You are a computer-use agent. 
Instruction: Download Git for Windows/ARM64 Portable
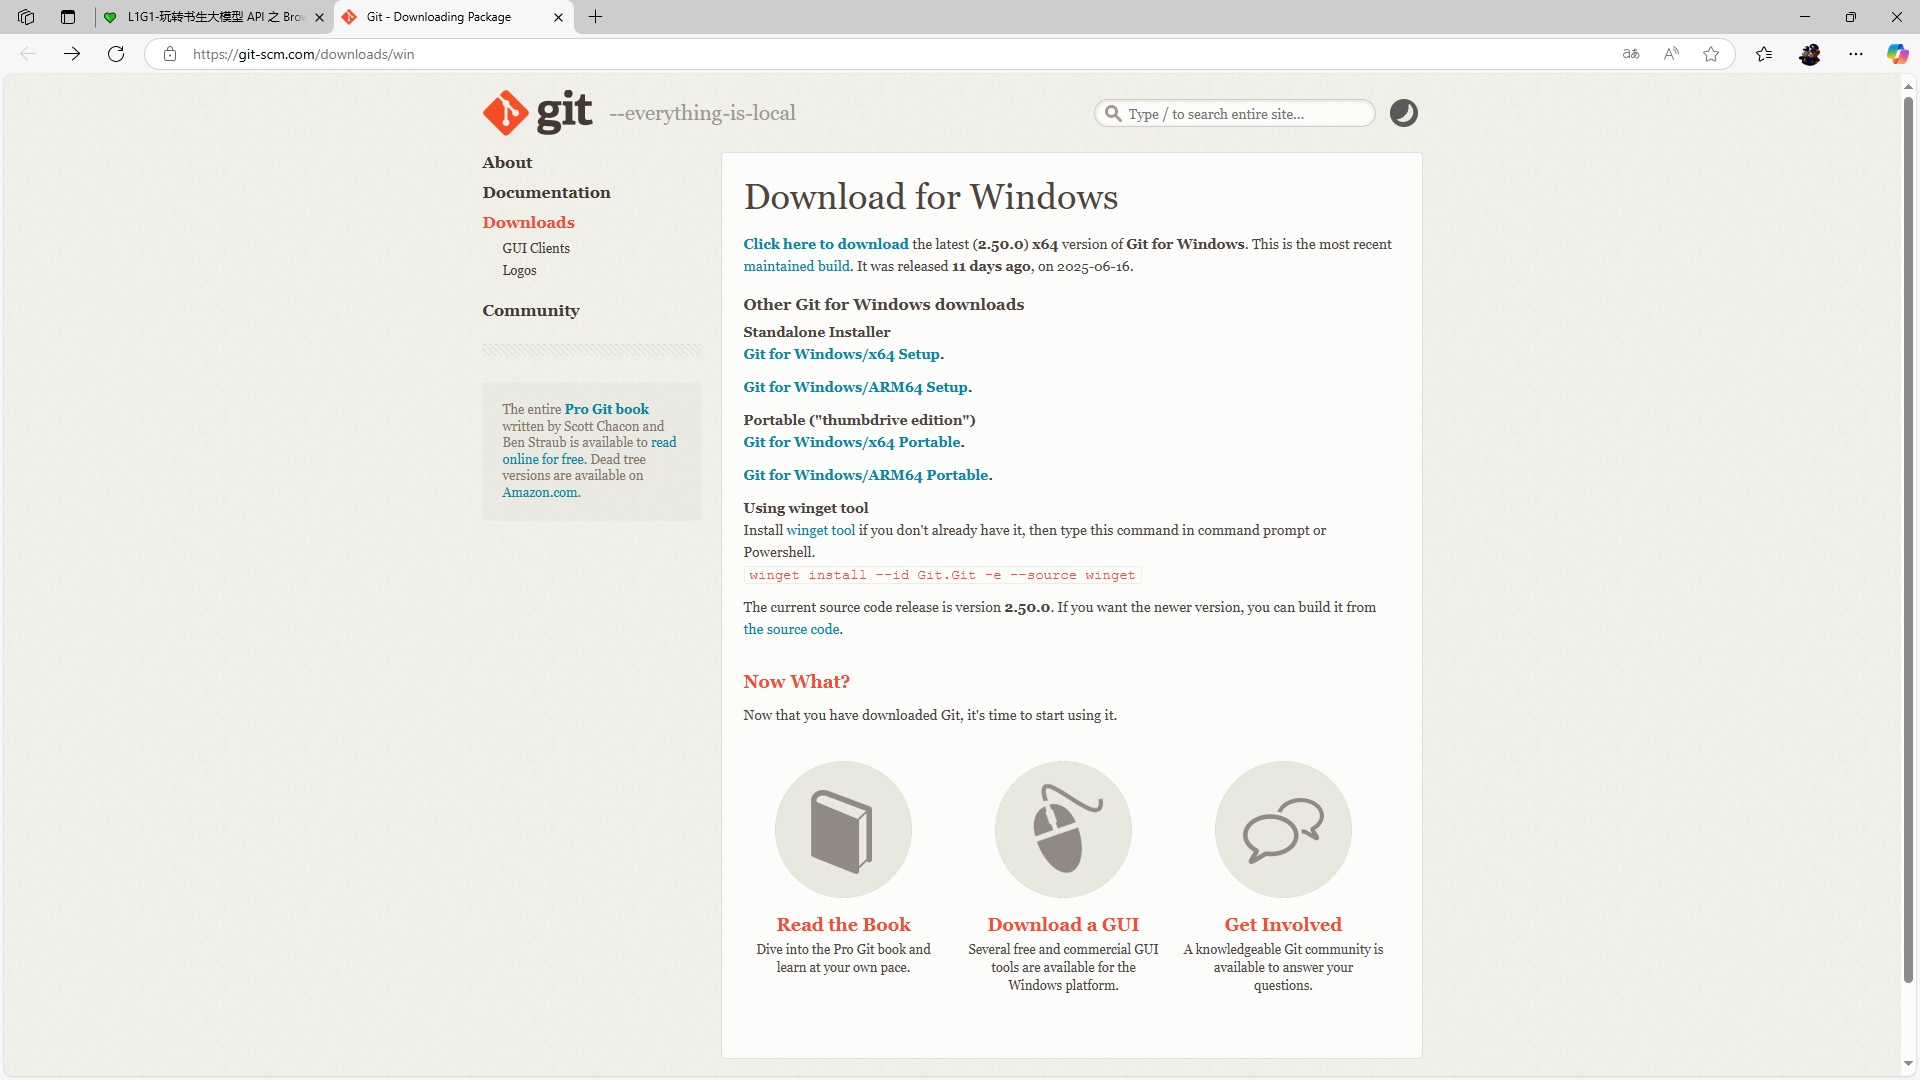point(866,475)
